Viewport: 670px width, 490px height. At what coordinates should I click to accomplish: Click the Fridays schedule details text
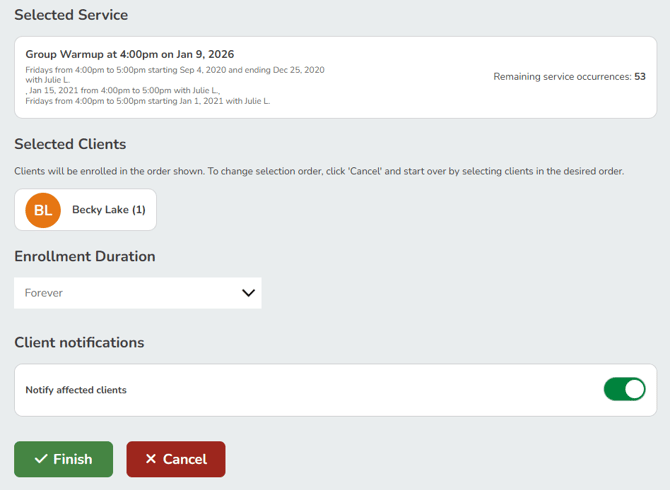tap(174, 71)
